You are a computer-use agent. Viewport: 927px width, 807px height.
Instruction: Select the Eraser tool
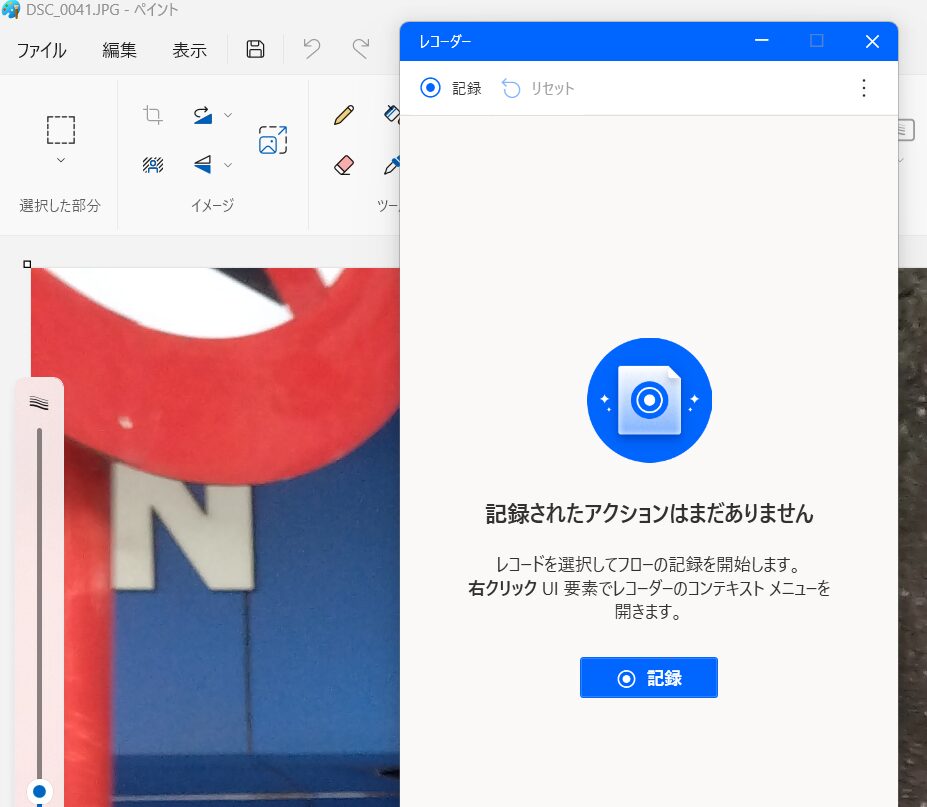(x=344, y=165)
